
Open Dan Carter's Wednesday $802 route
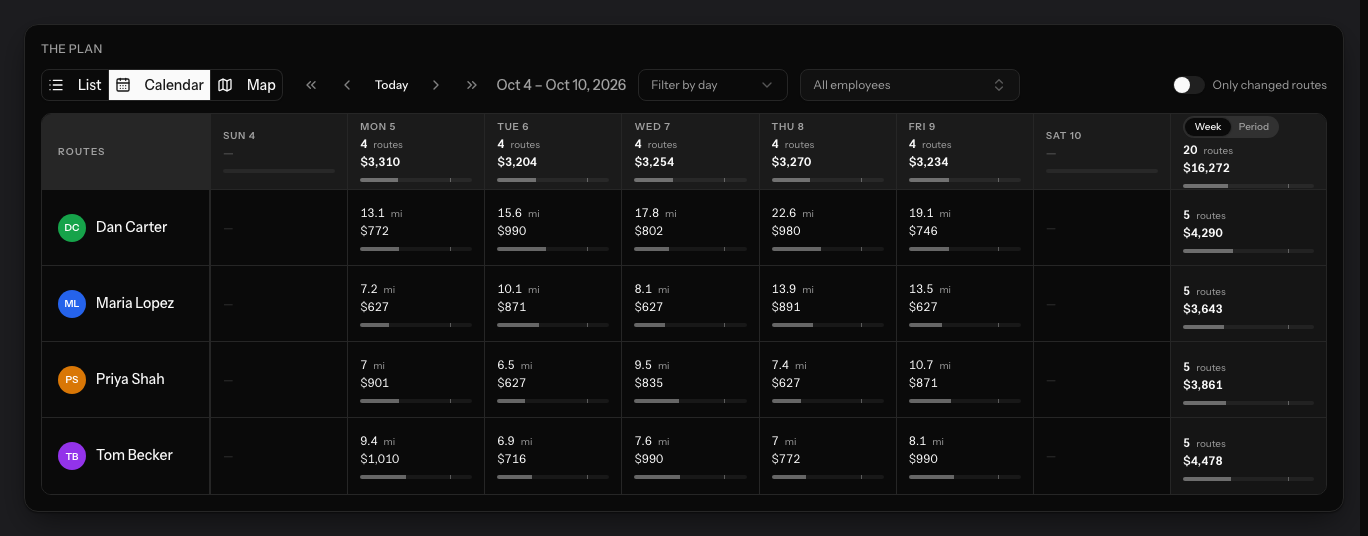tap(690, 228)
